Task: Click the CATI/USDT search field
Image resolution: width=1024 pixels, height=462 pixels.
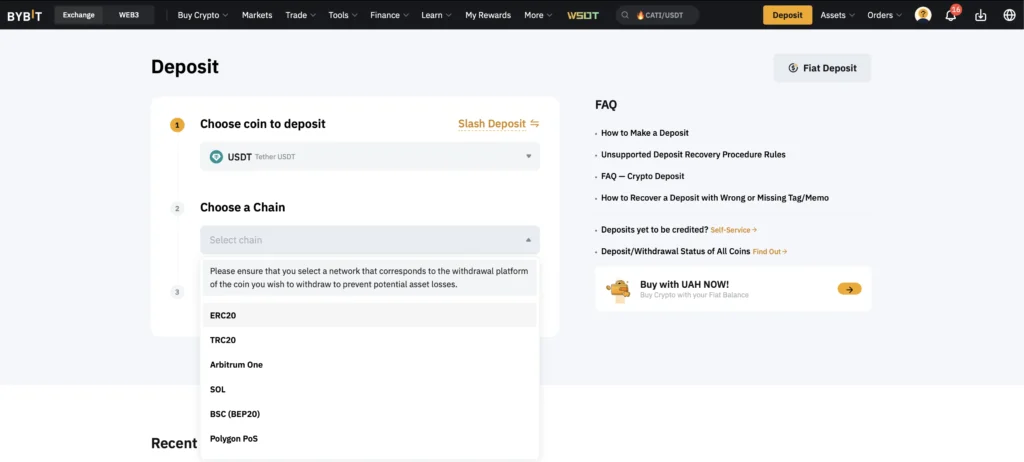Action: click(657, 15)
